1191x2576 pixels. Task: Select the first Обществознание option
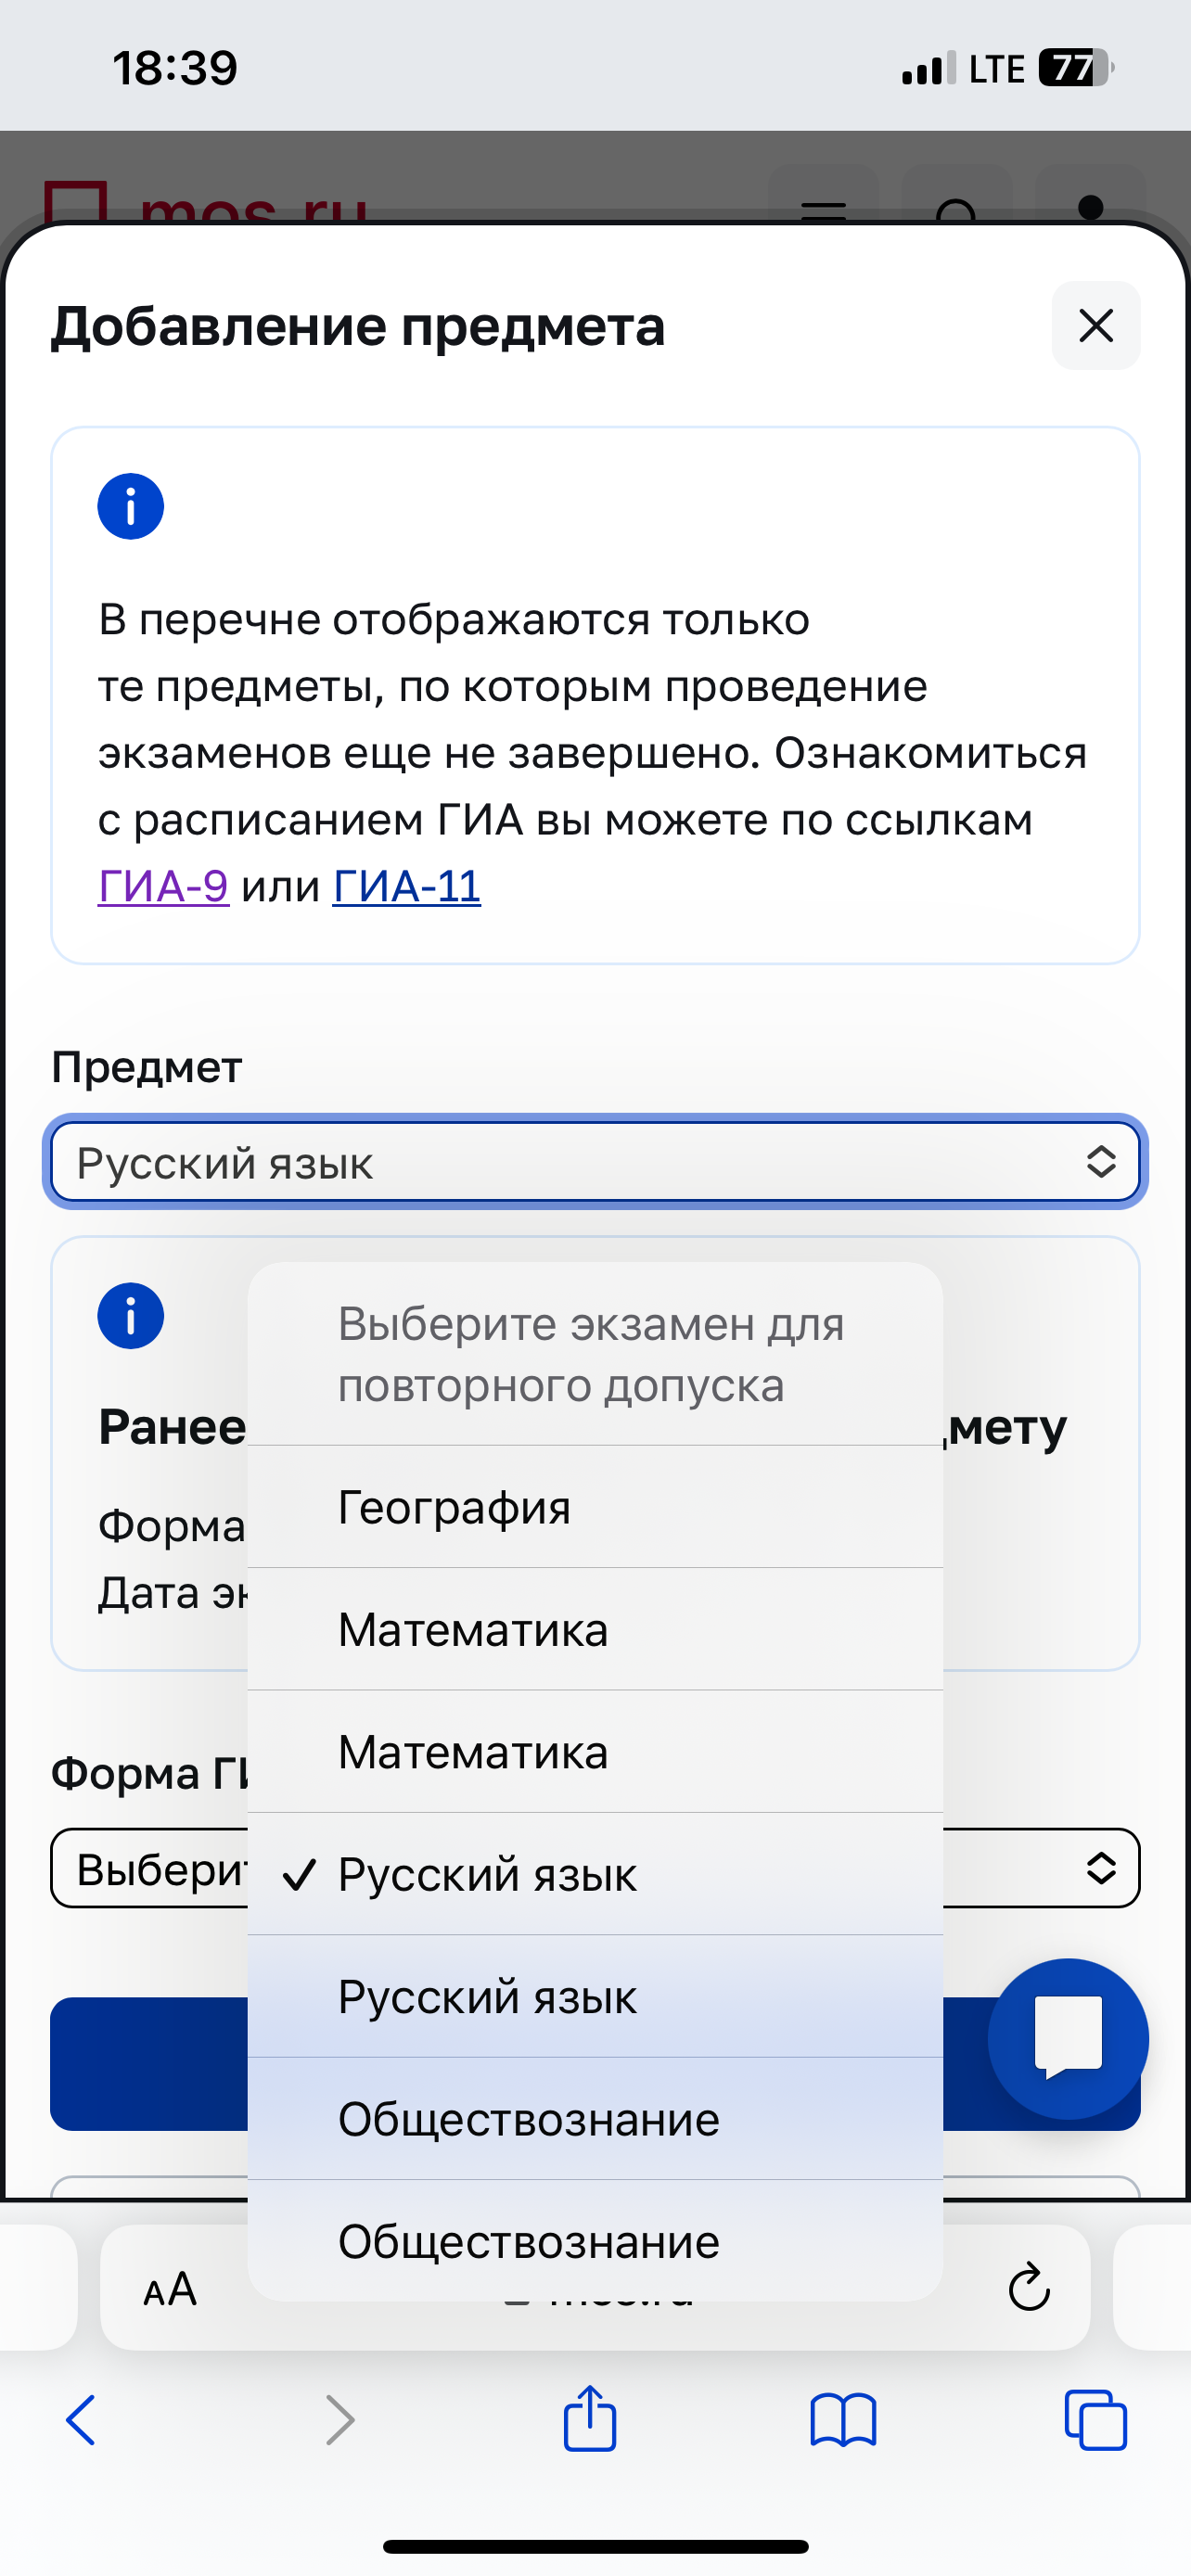[595, 2120]
